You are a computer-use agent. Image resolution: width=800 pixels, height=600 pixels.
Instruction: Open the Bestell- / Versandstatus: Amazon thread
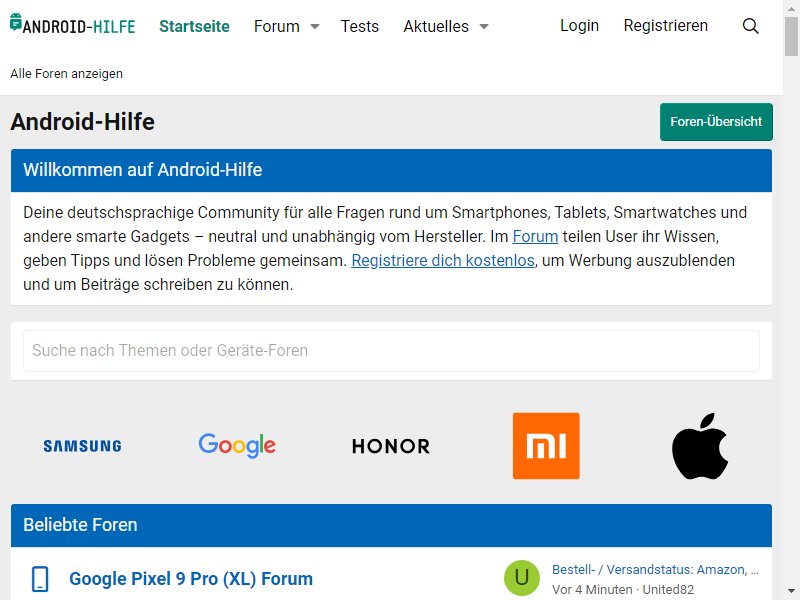coord(655,570)
